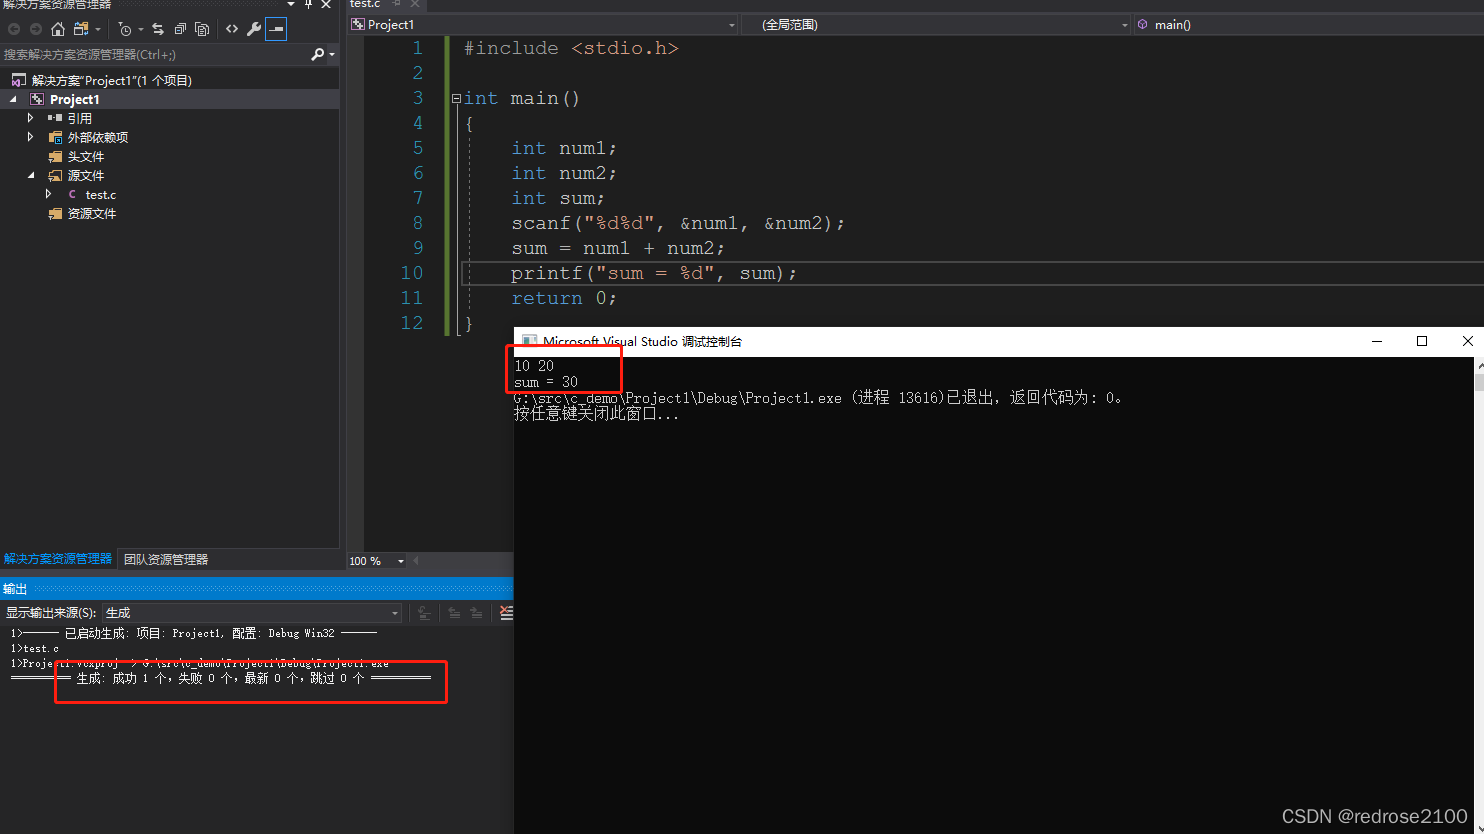Screen dimensions: 1484x834
Task: Open the dropdown arrow beside the switch views icon
Action: pyautogui.click(x=97, y=29)
